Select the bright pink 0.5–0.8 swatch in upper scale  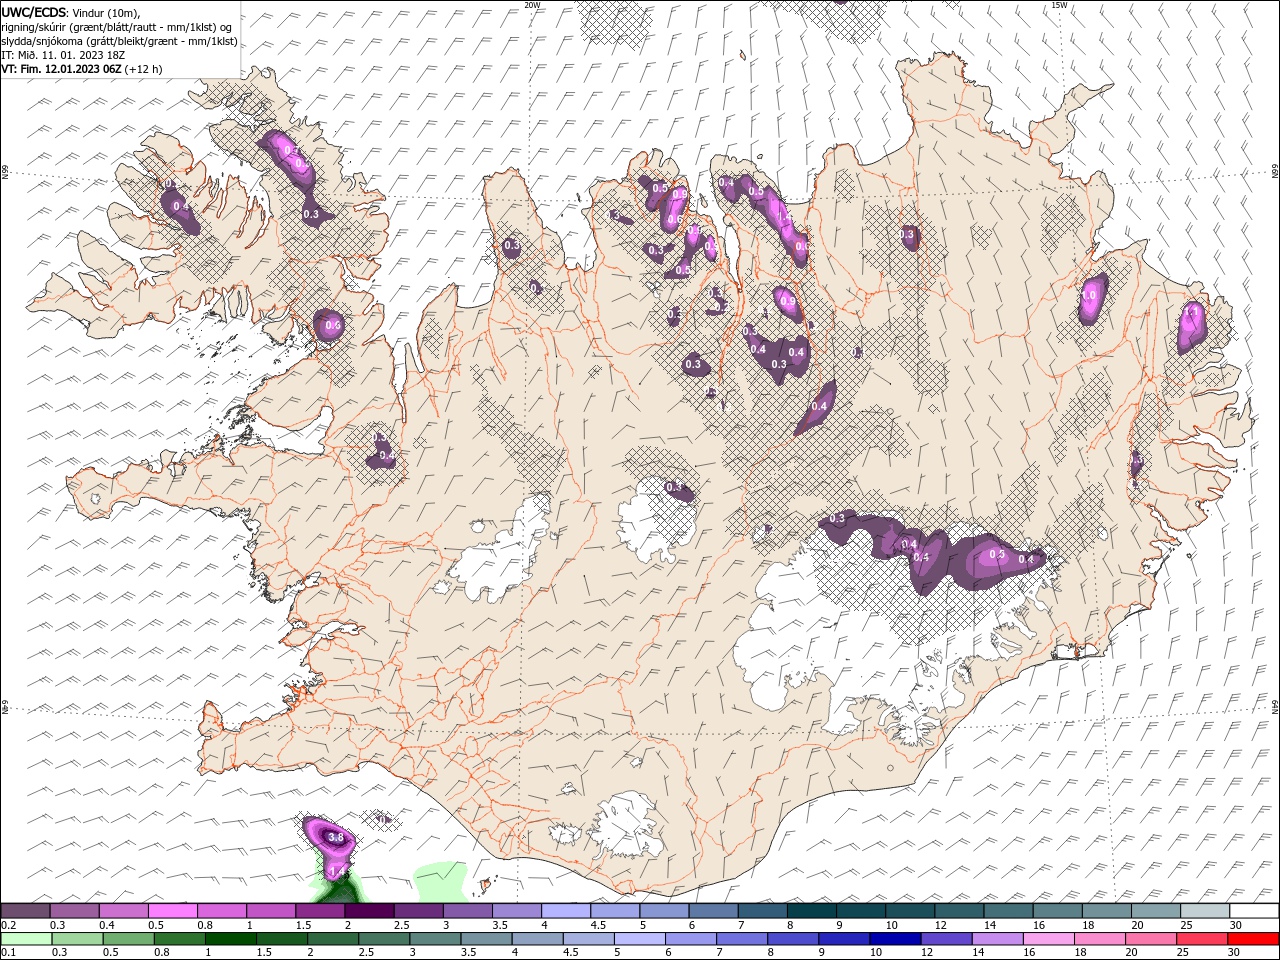coord(173,911)
